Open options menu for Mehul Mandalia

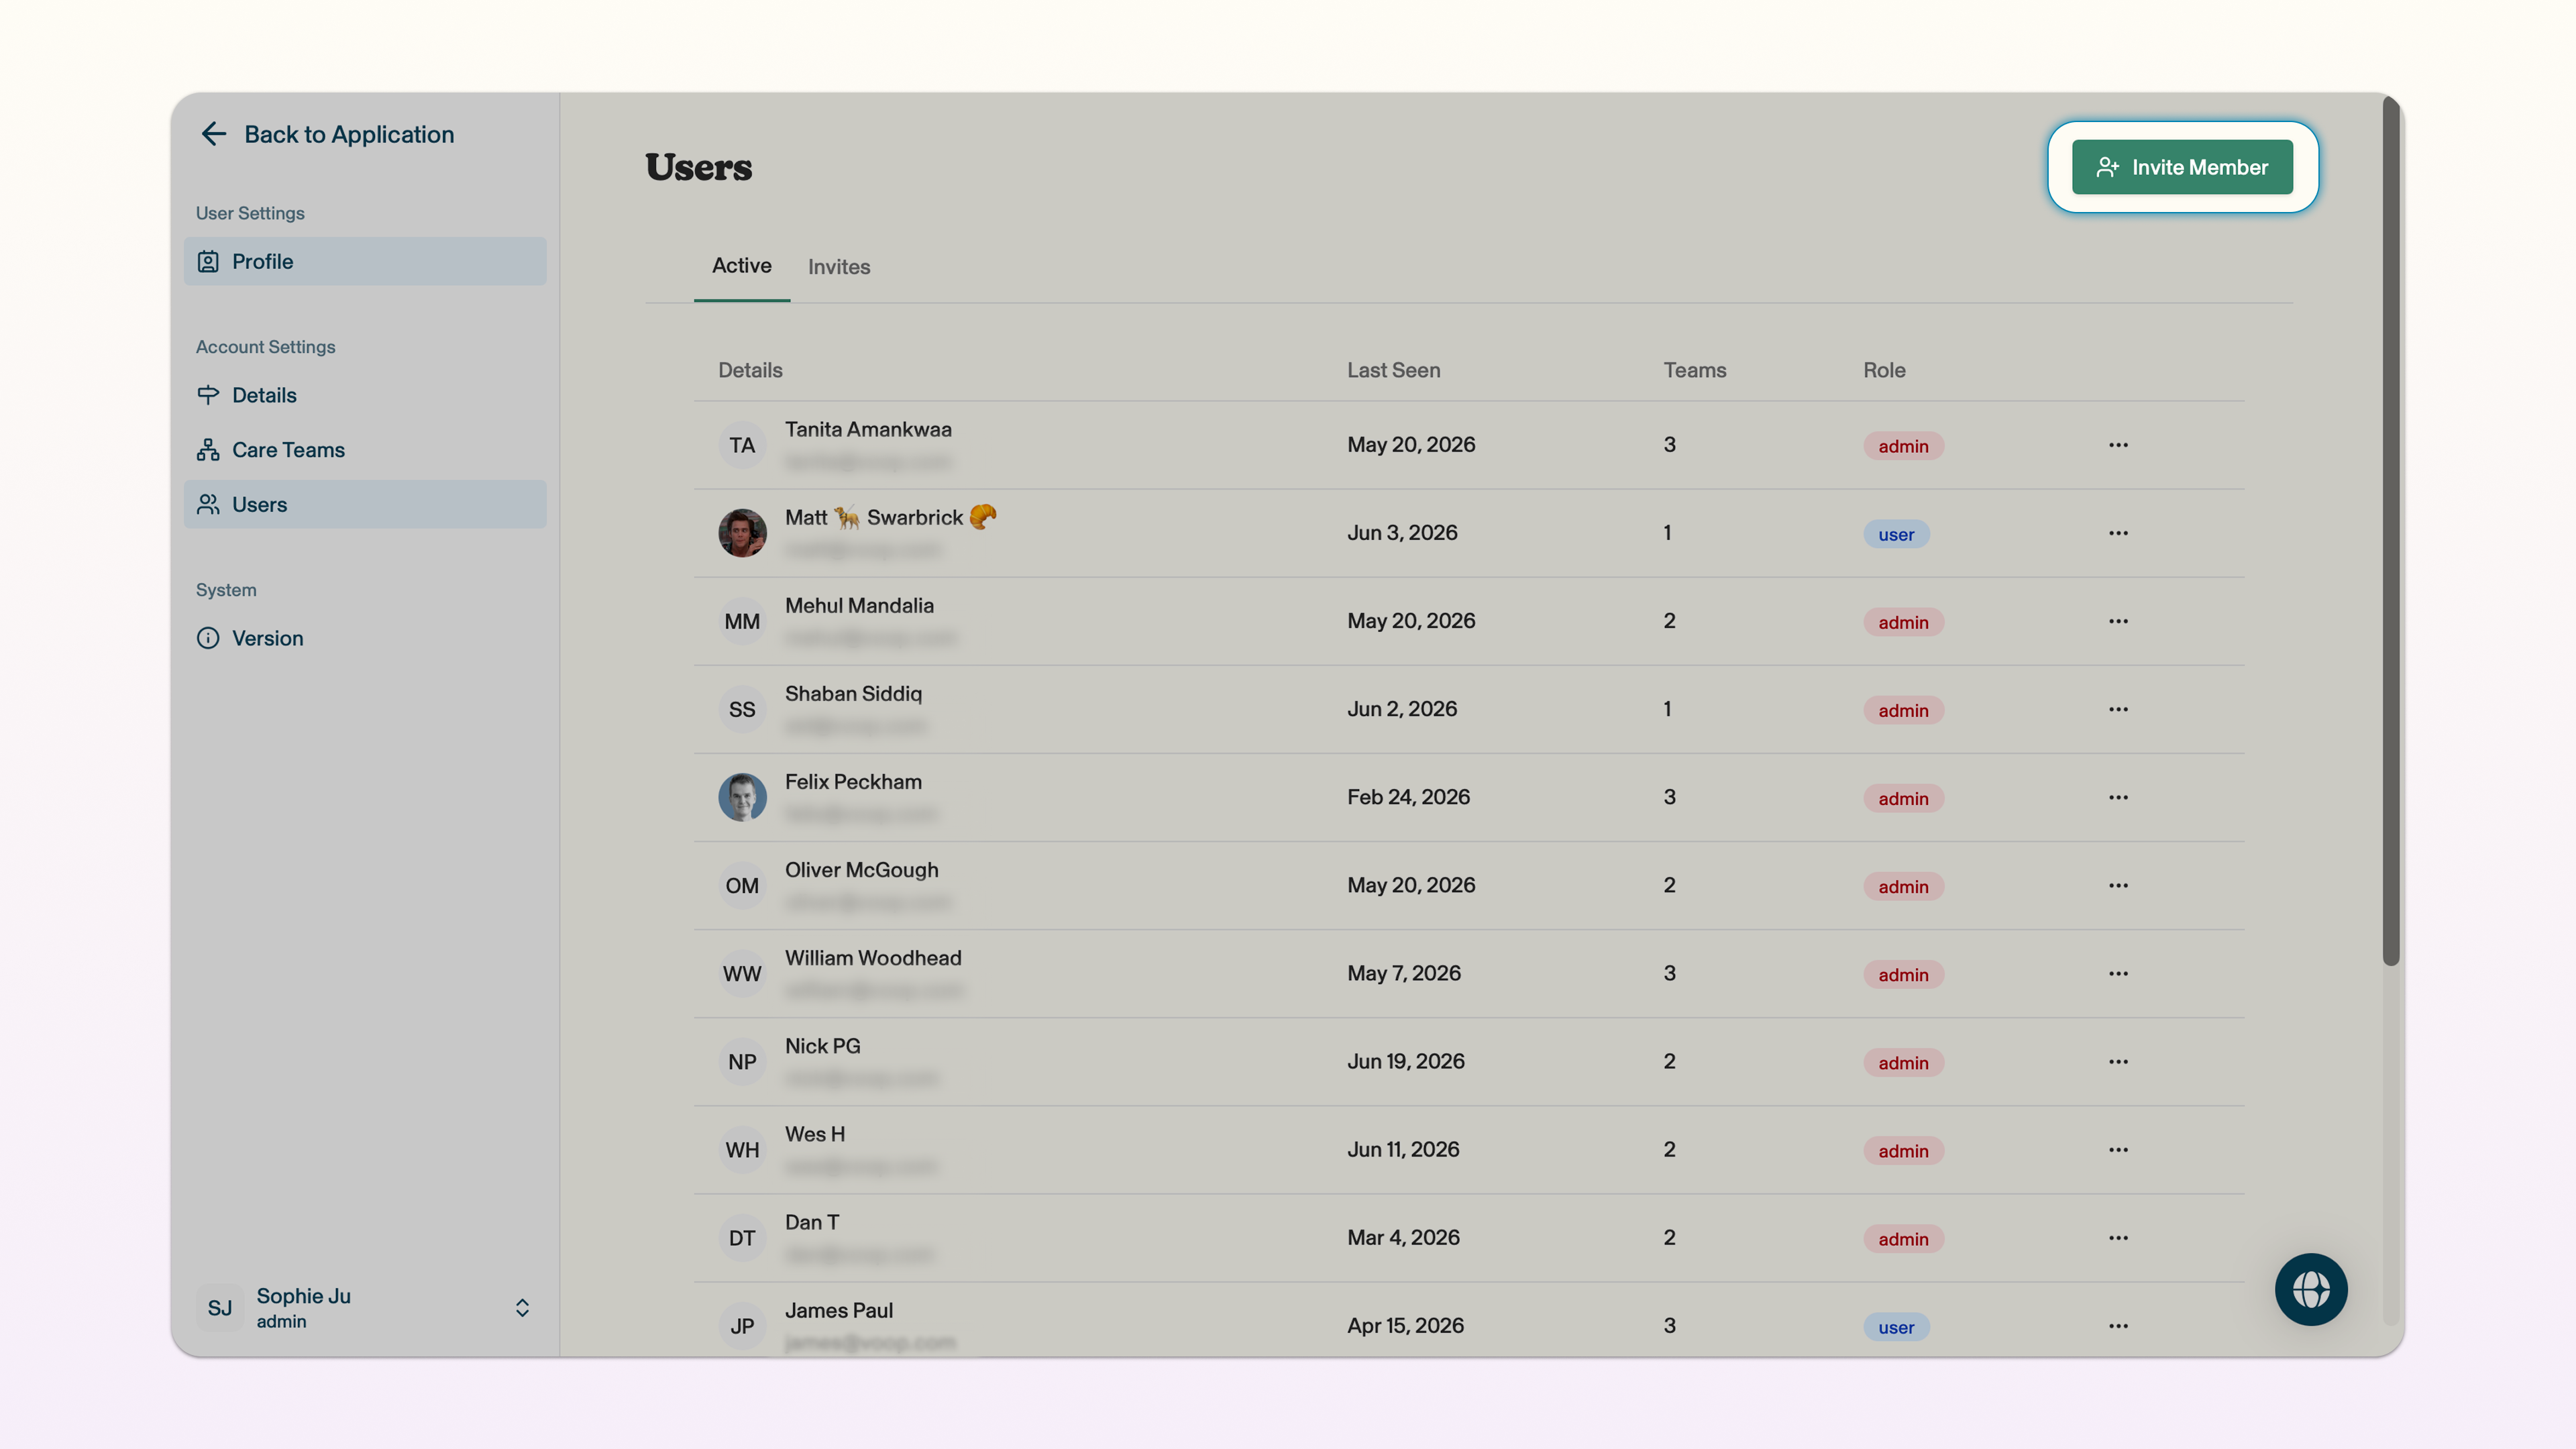(x=2118, y=621)
